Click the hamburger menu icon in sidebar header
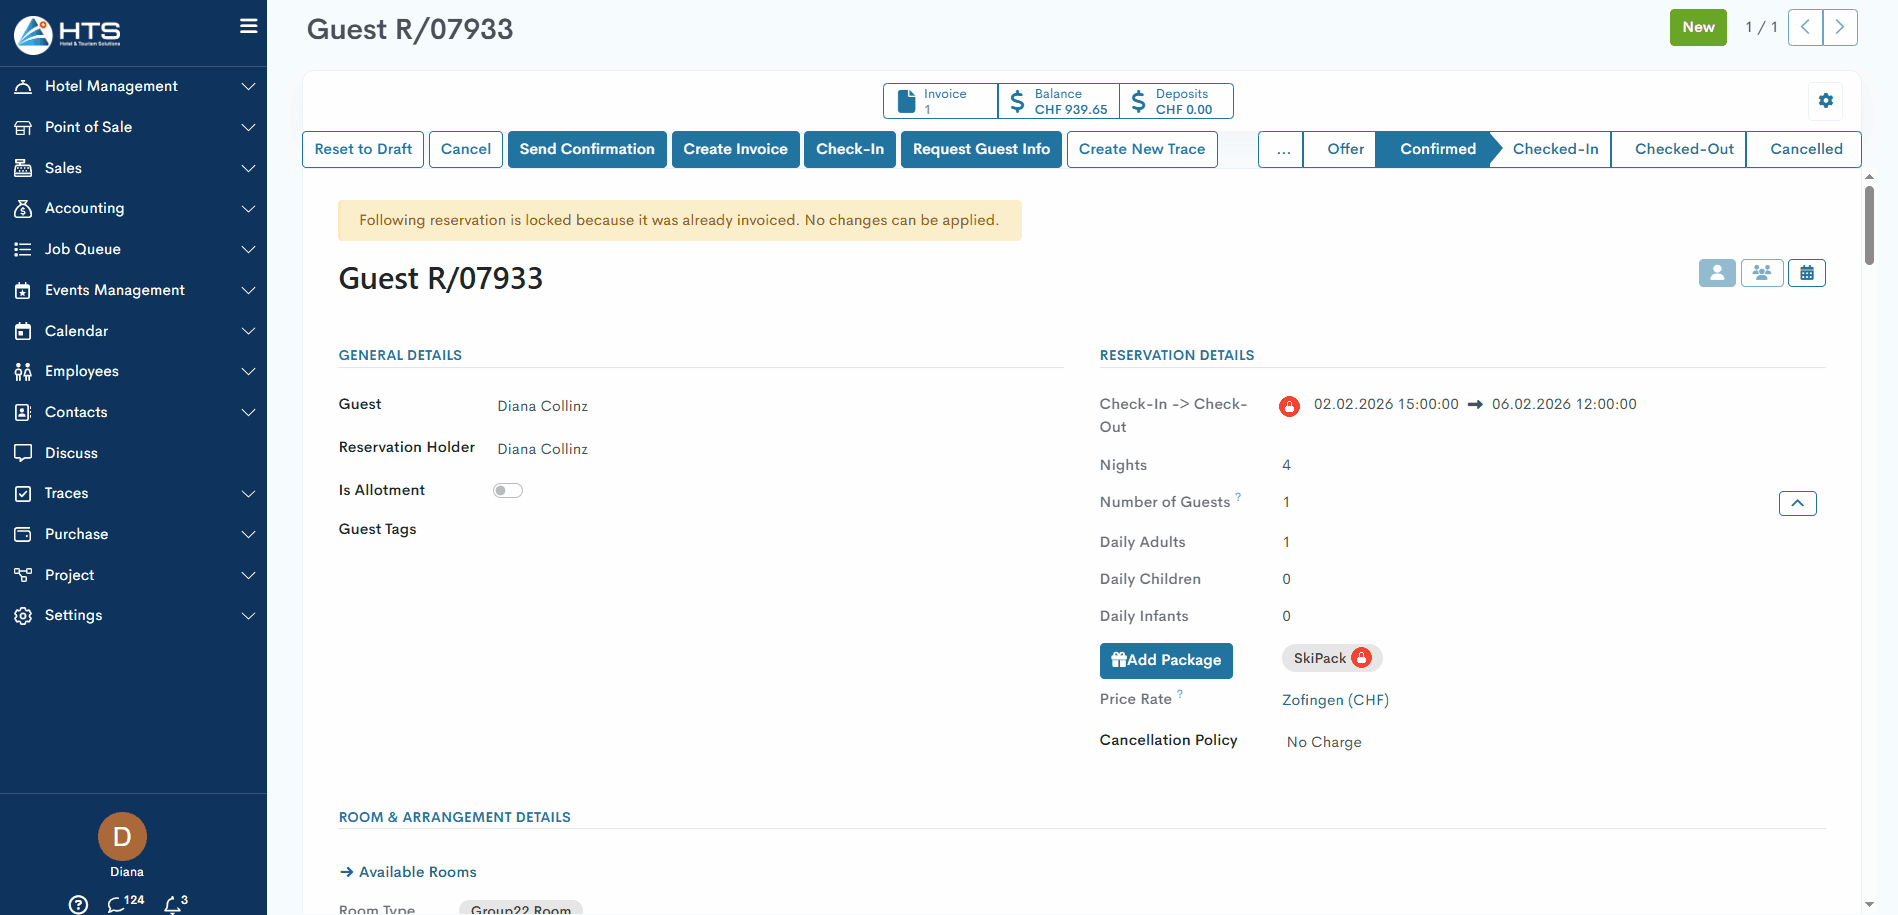 pos(248,27)
